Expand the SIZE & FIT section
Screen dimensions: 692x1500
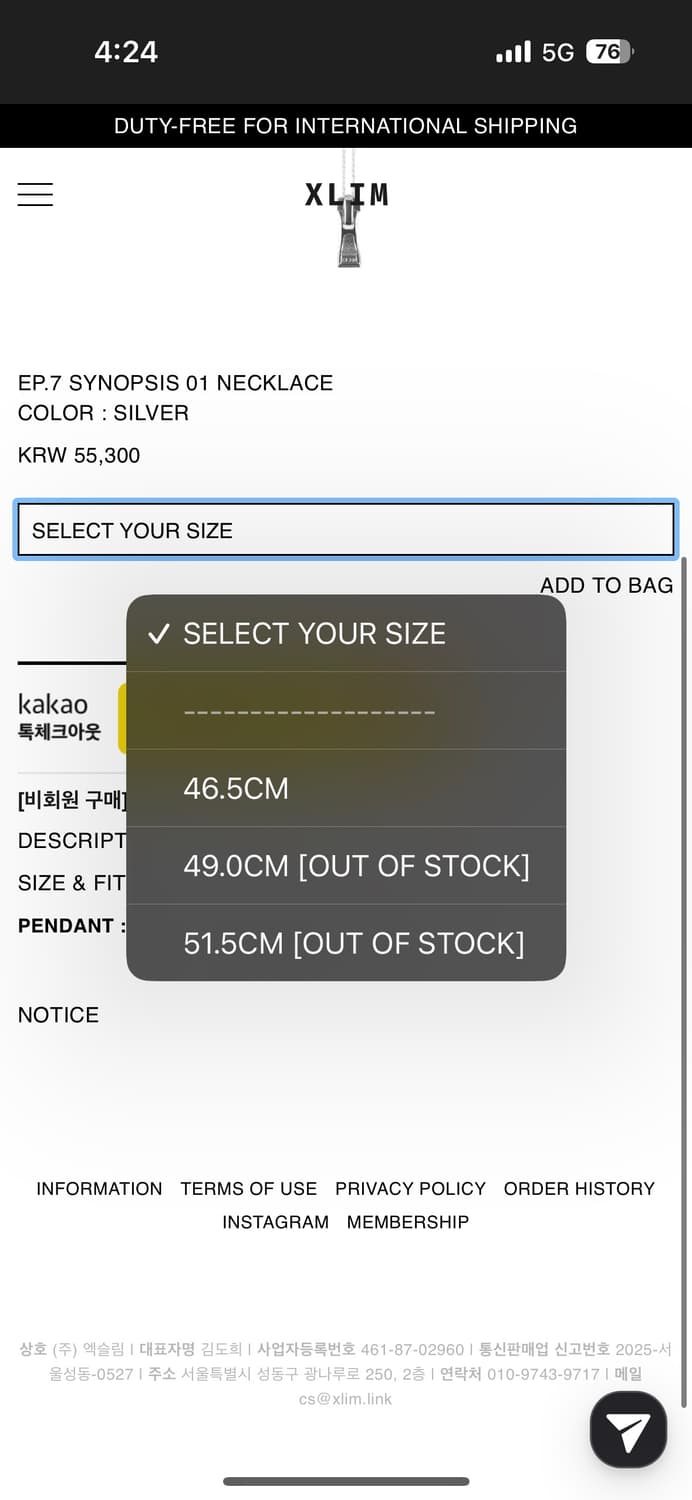pyautogui.click(x=71, y=883)
